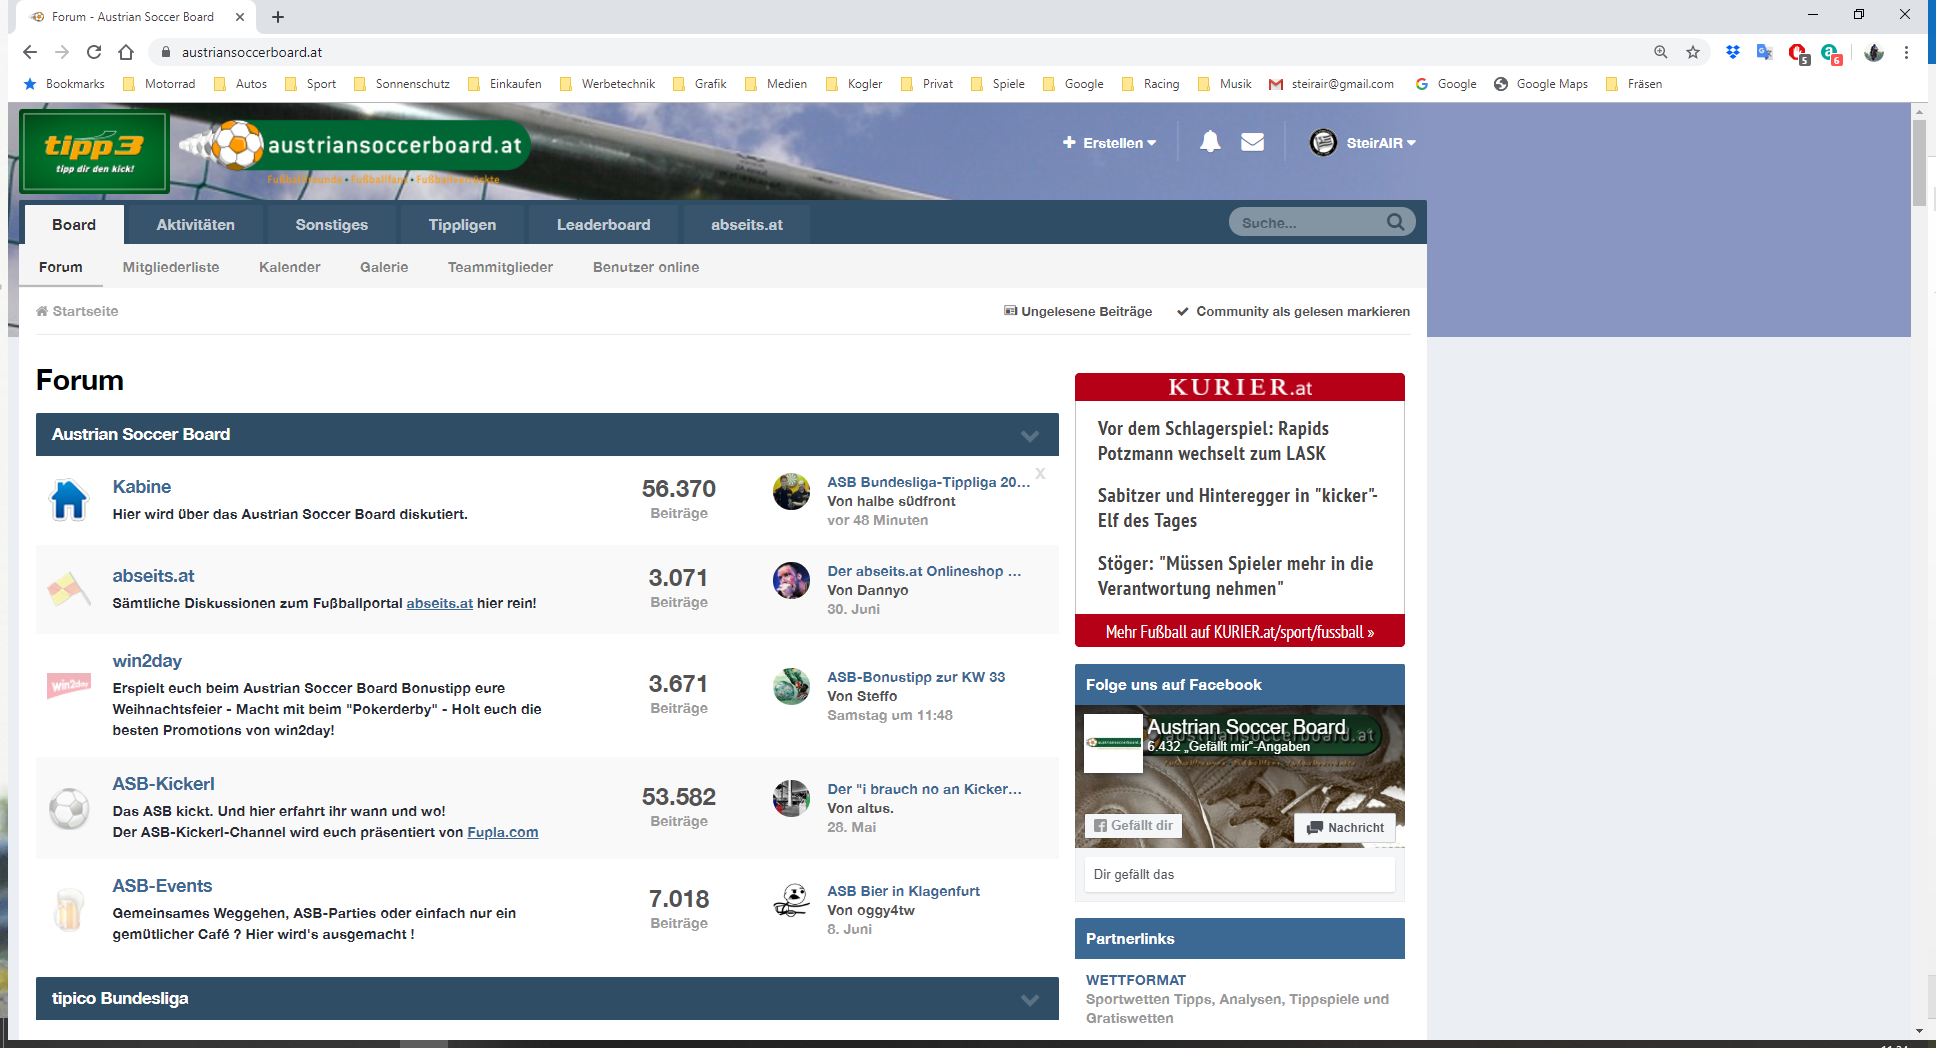Select the Aktivitäten main tab
This screenshot has width=1936, height=1048.
[196, 225]
